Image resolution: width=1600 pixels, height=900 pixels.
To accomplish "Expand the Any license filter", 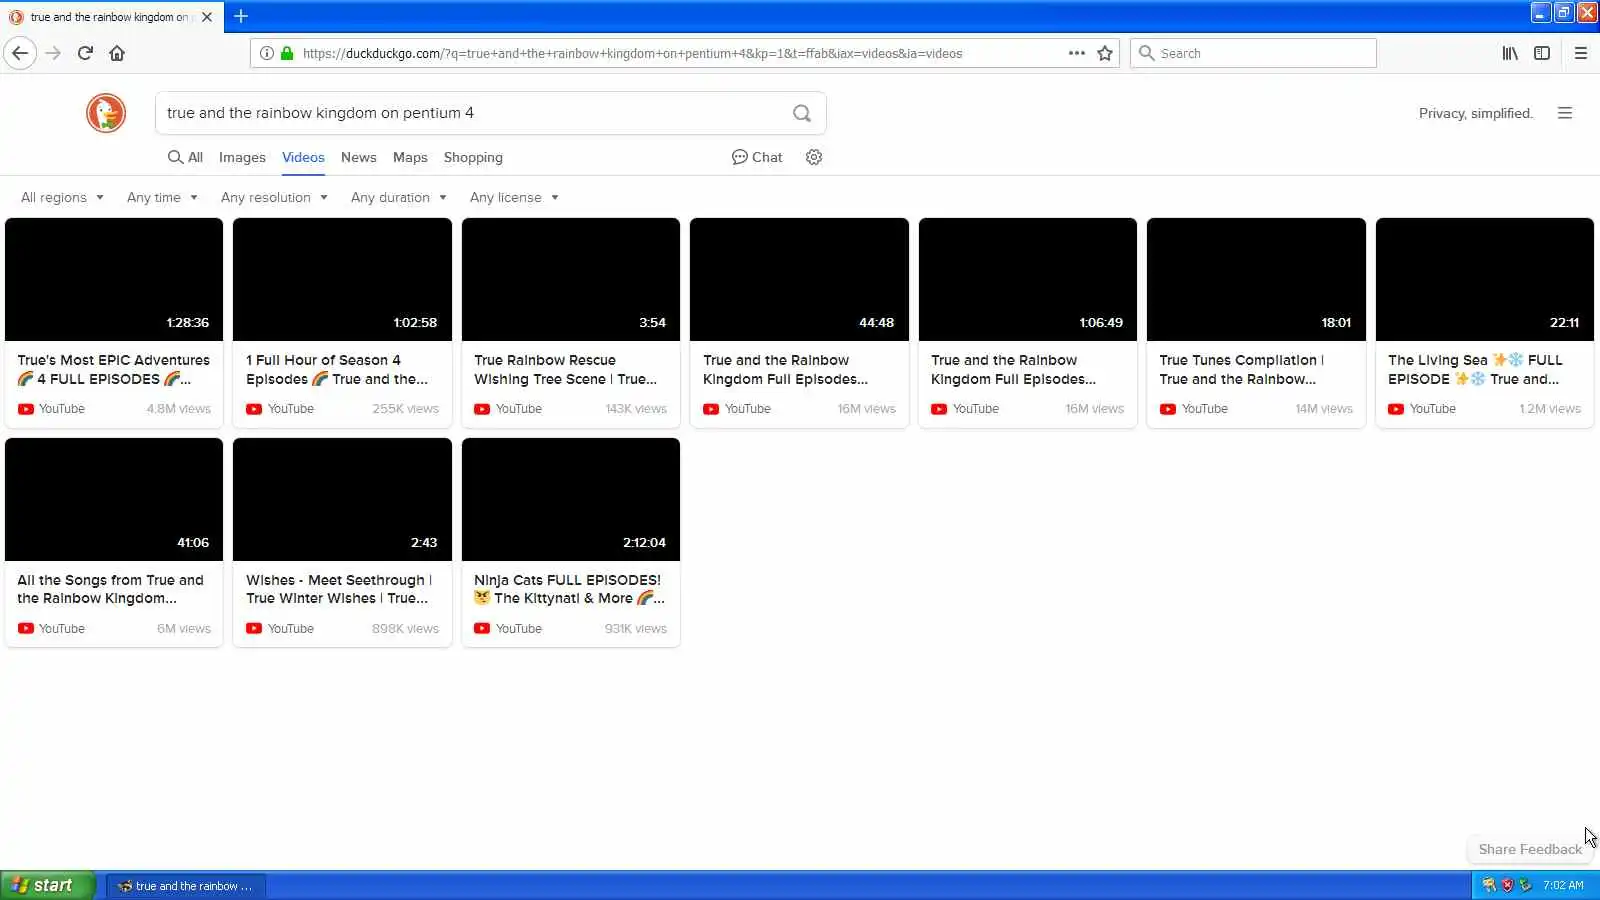I will click(514, 197).
